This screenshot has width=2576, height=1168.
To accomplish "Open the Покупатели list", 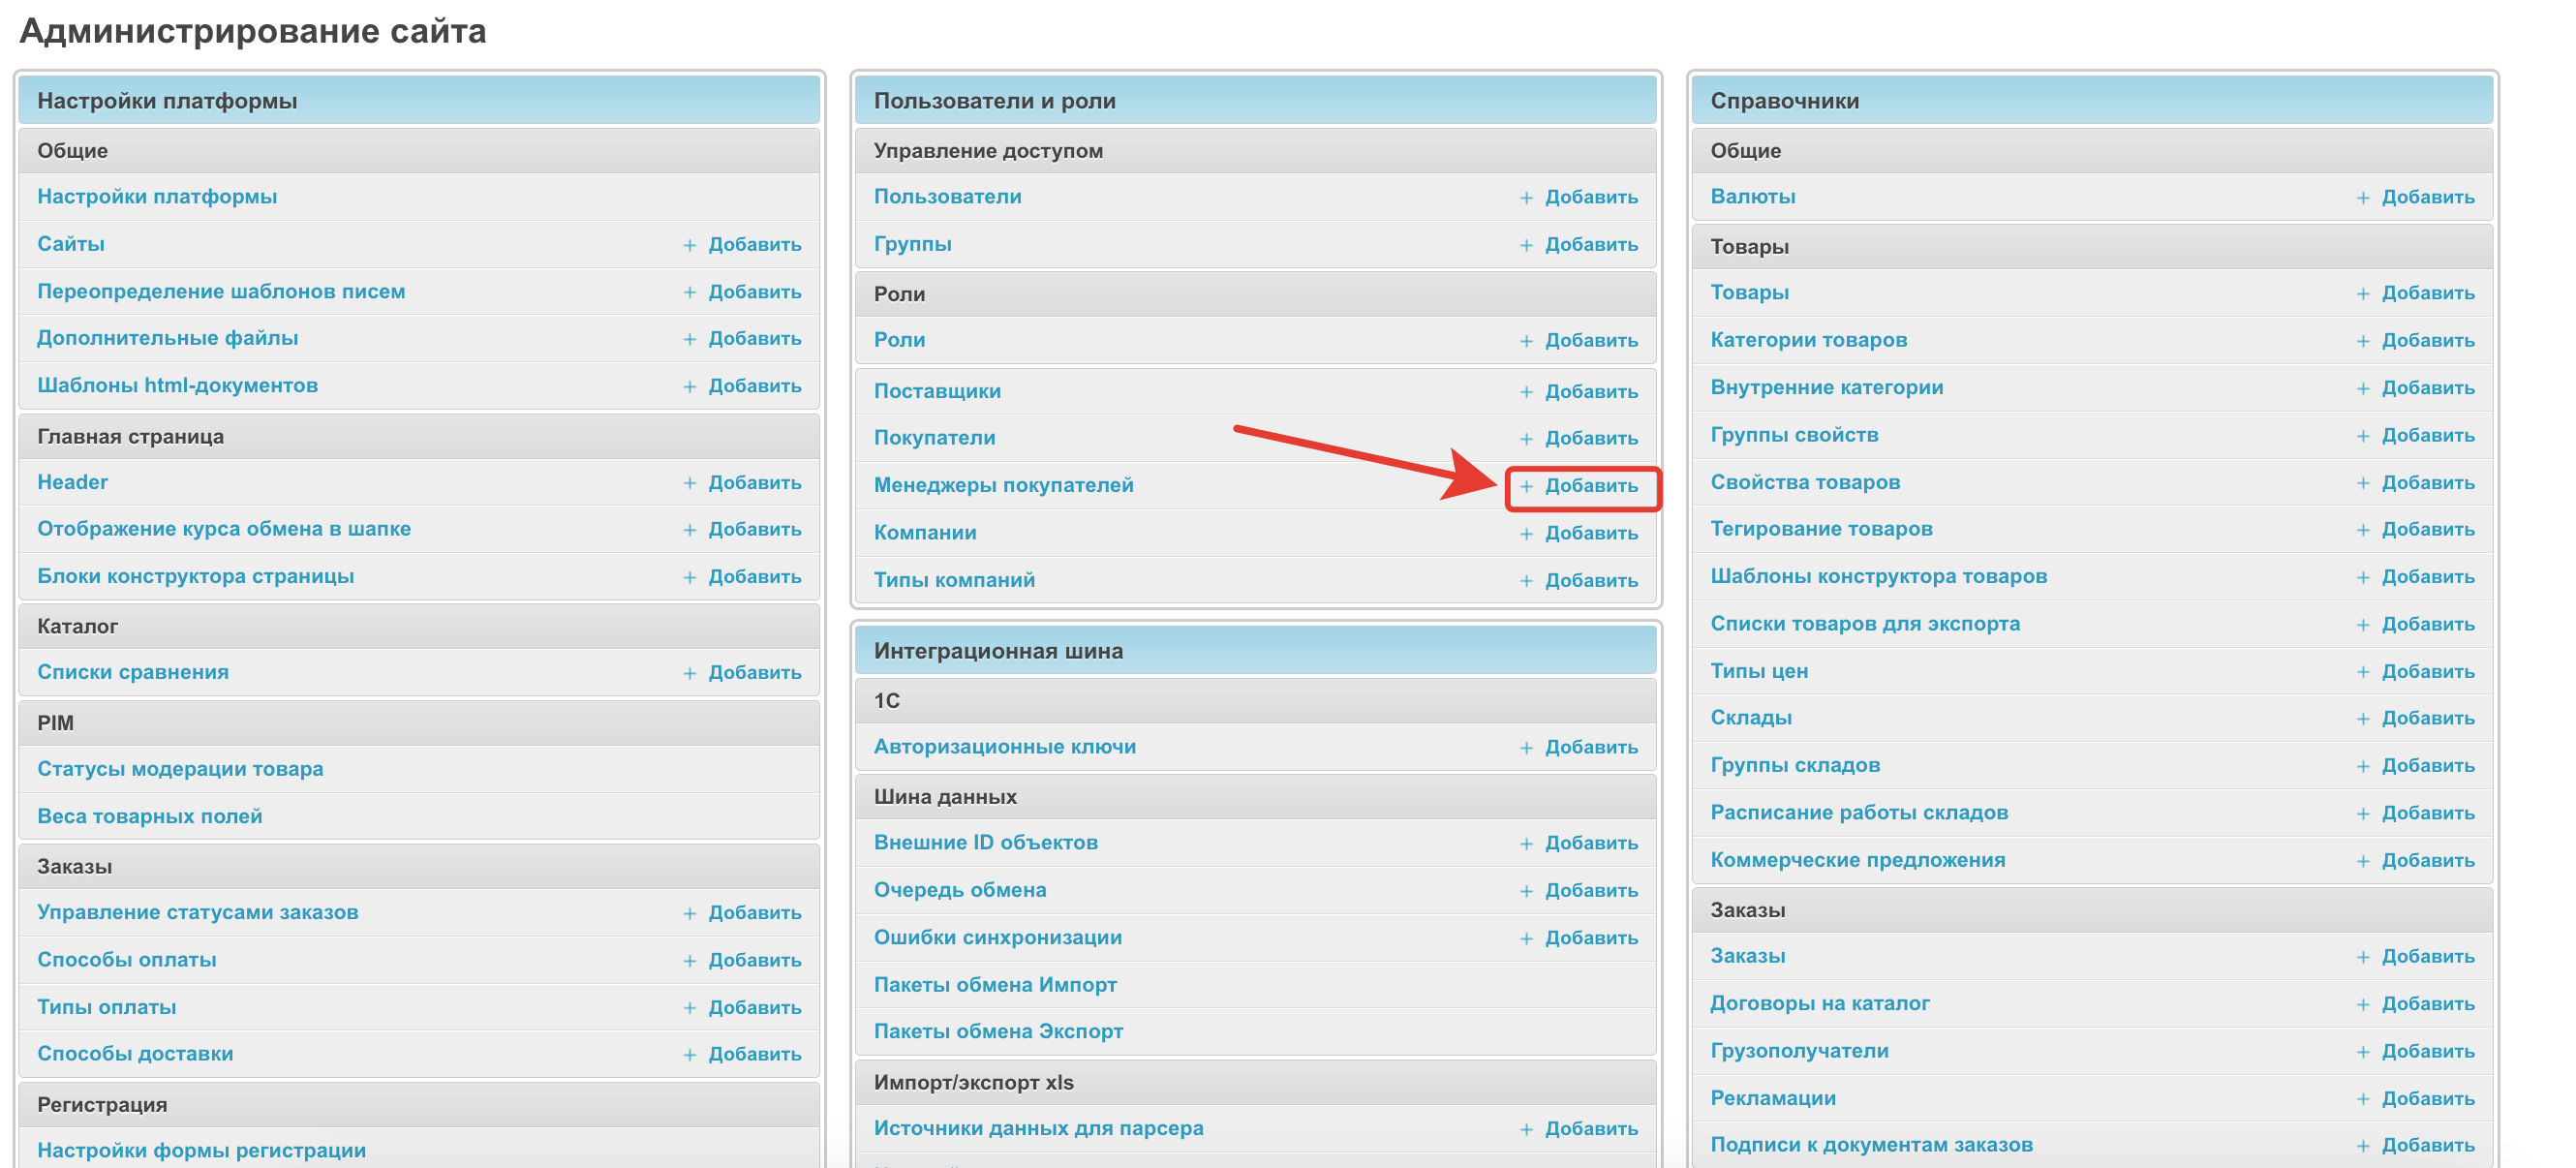I will [934, 438].
